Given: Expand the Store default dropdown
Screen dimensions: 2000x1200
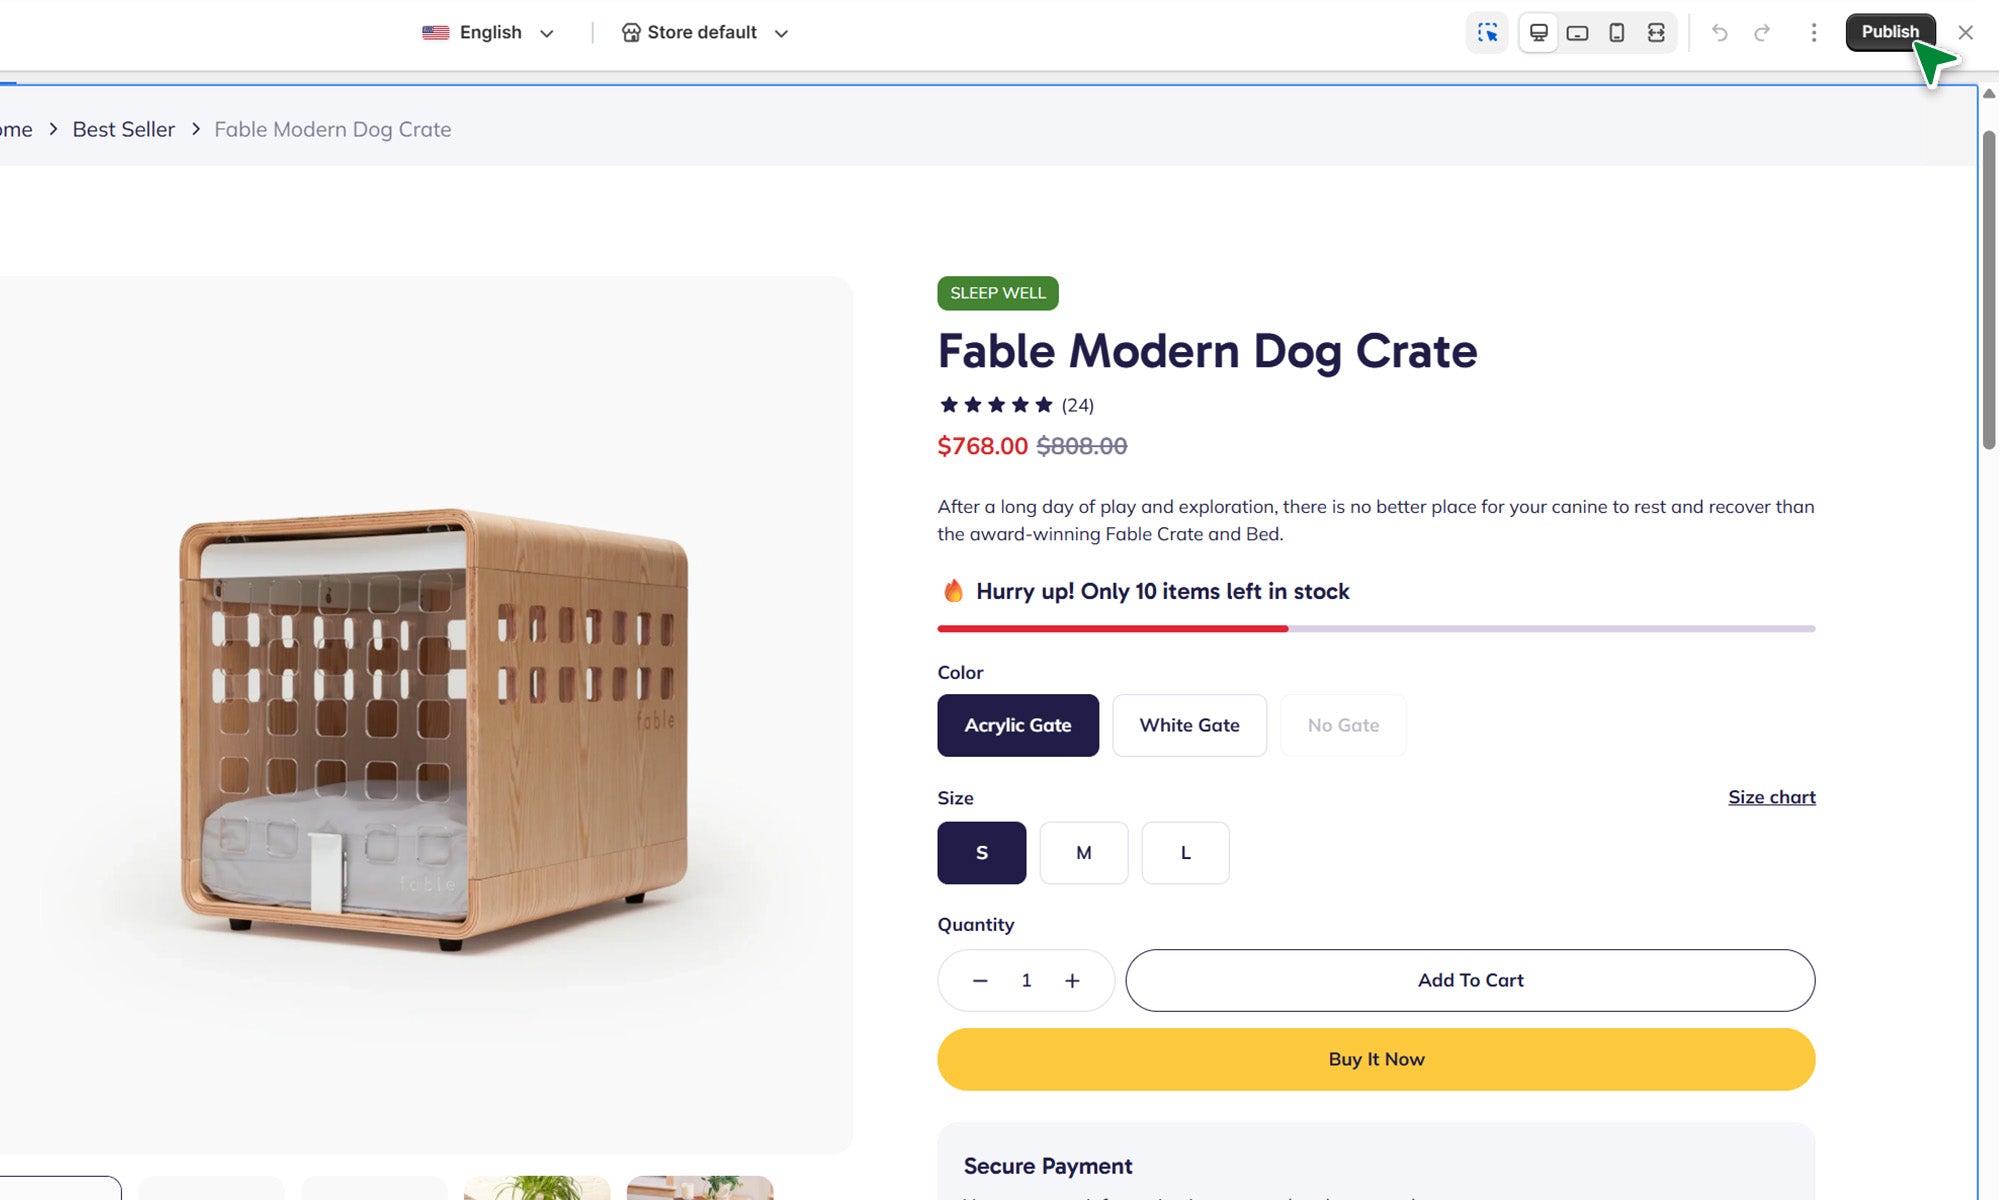Looking at the screenshot, I should [x=705, y=33].
